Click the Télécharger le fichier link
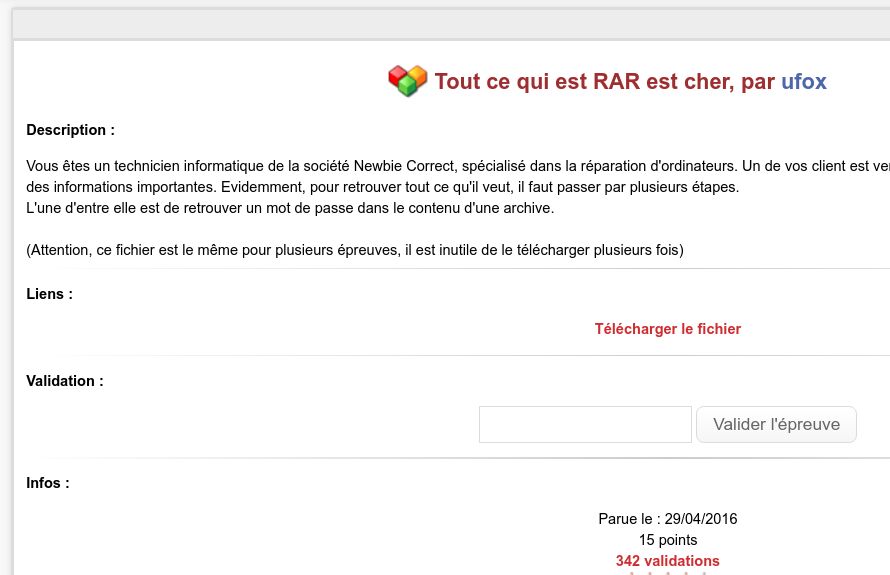The image size is (890, 575). coord(667,329)
